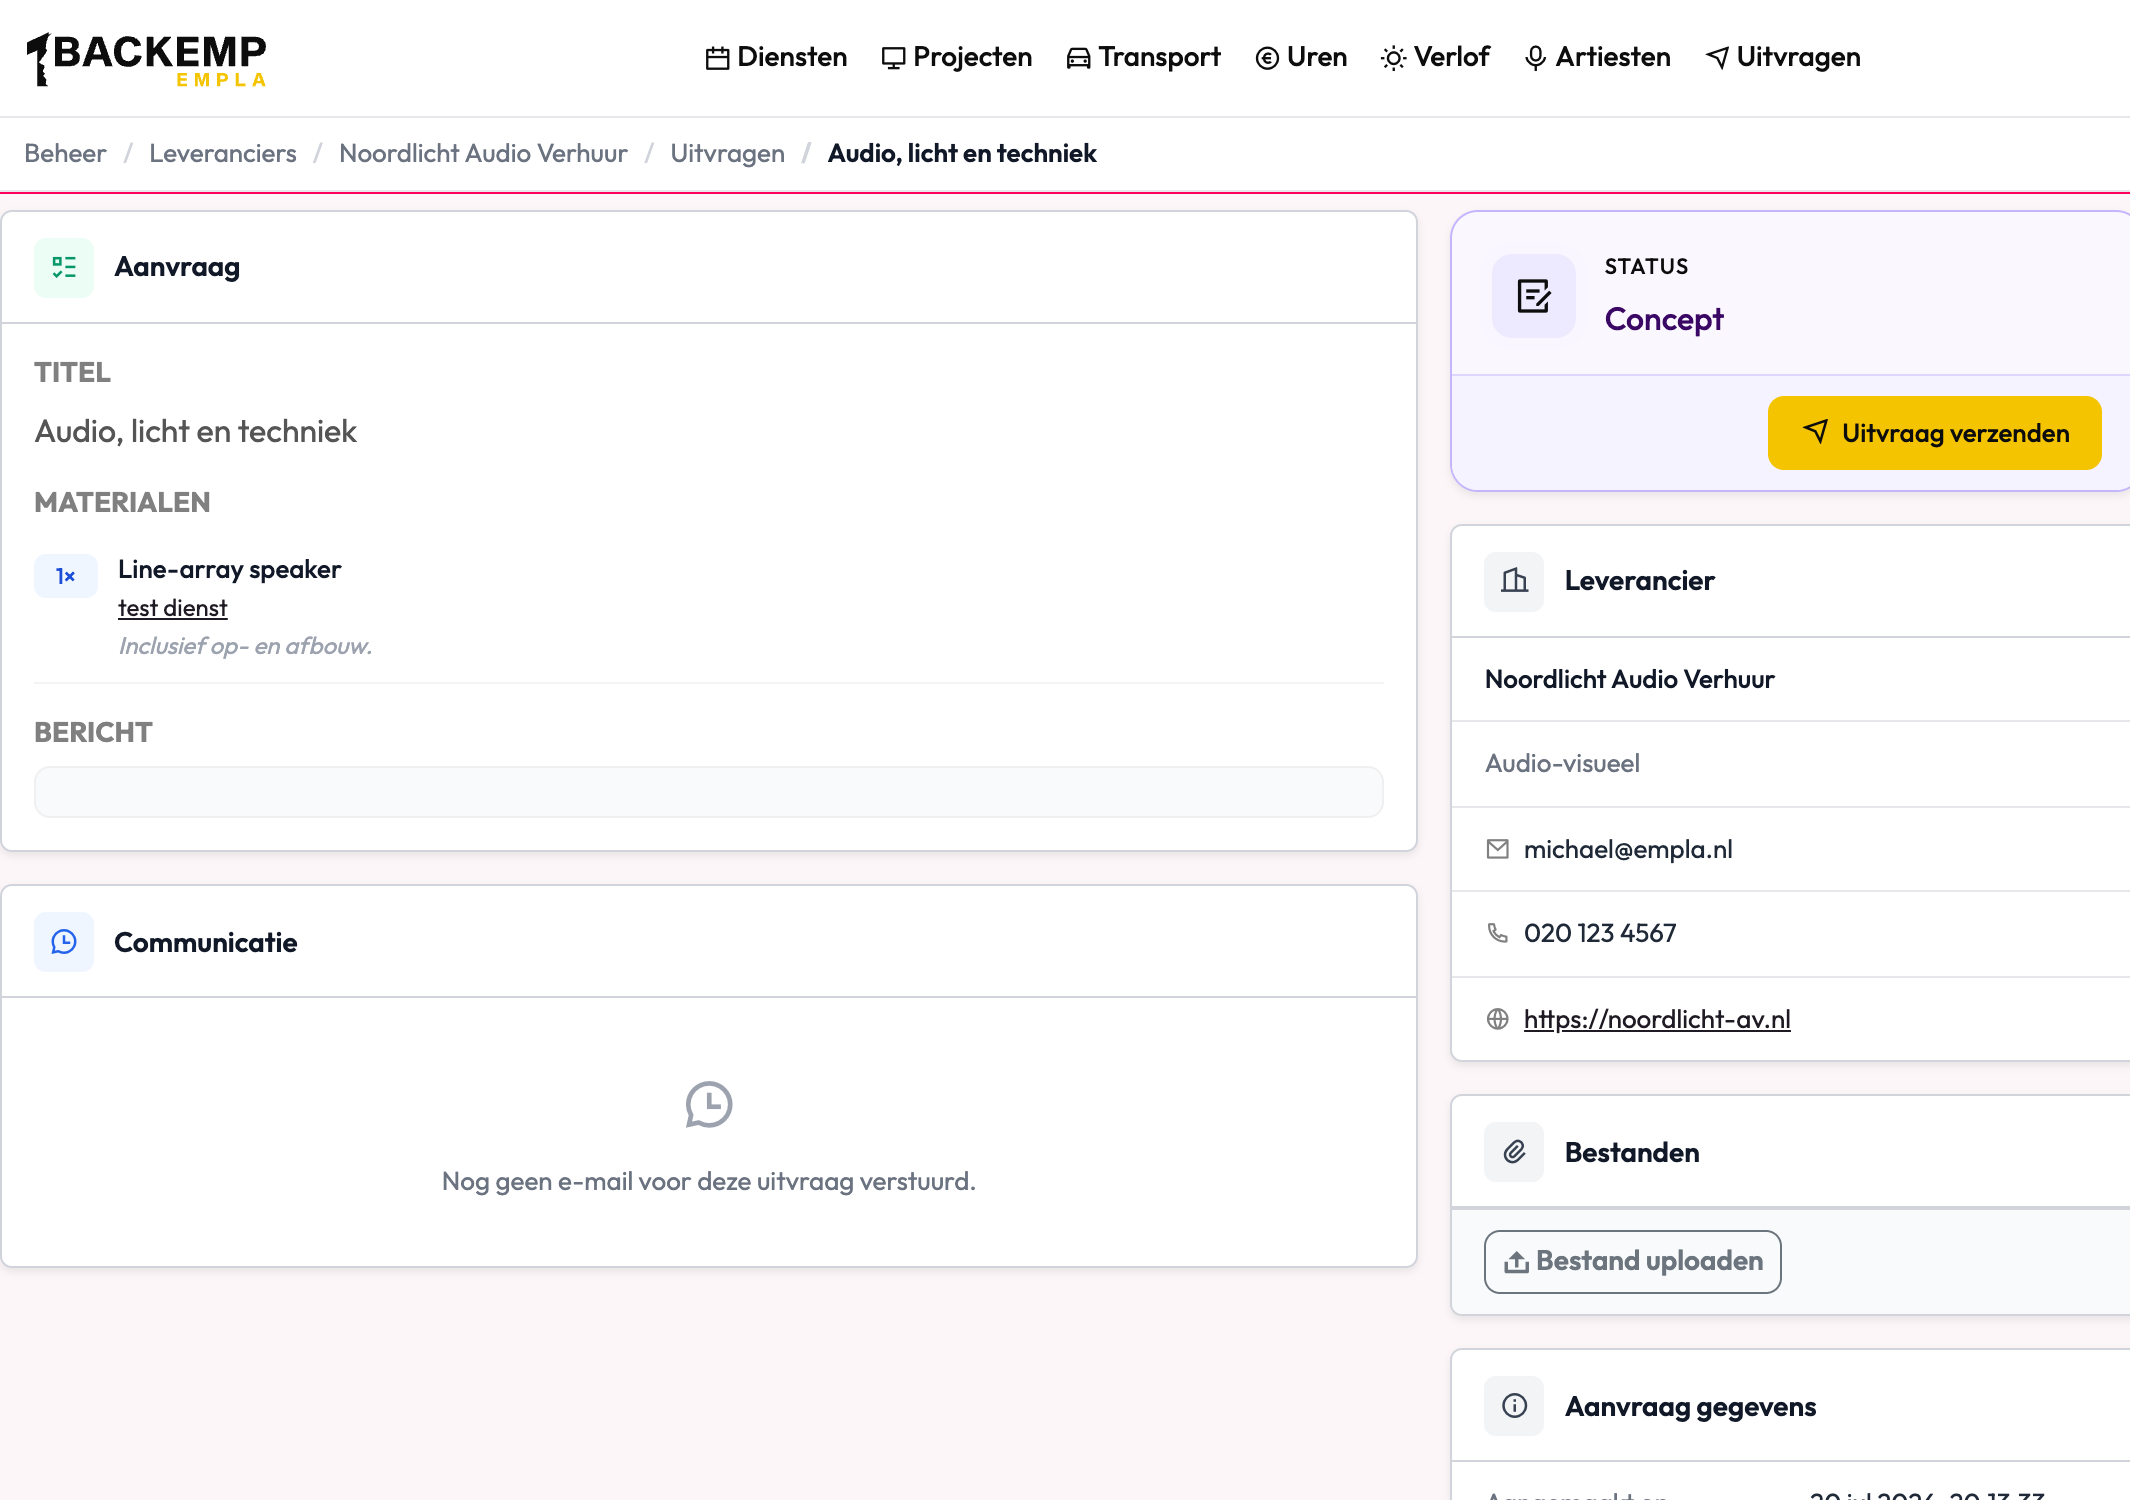Screen dimensions: 2130x1500
Task: Click the STATUS label
Action: coord(1646,266)
